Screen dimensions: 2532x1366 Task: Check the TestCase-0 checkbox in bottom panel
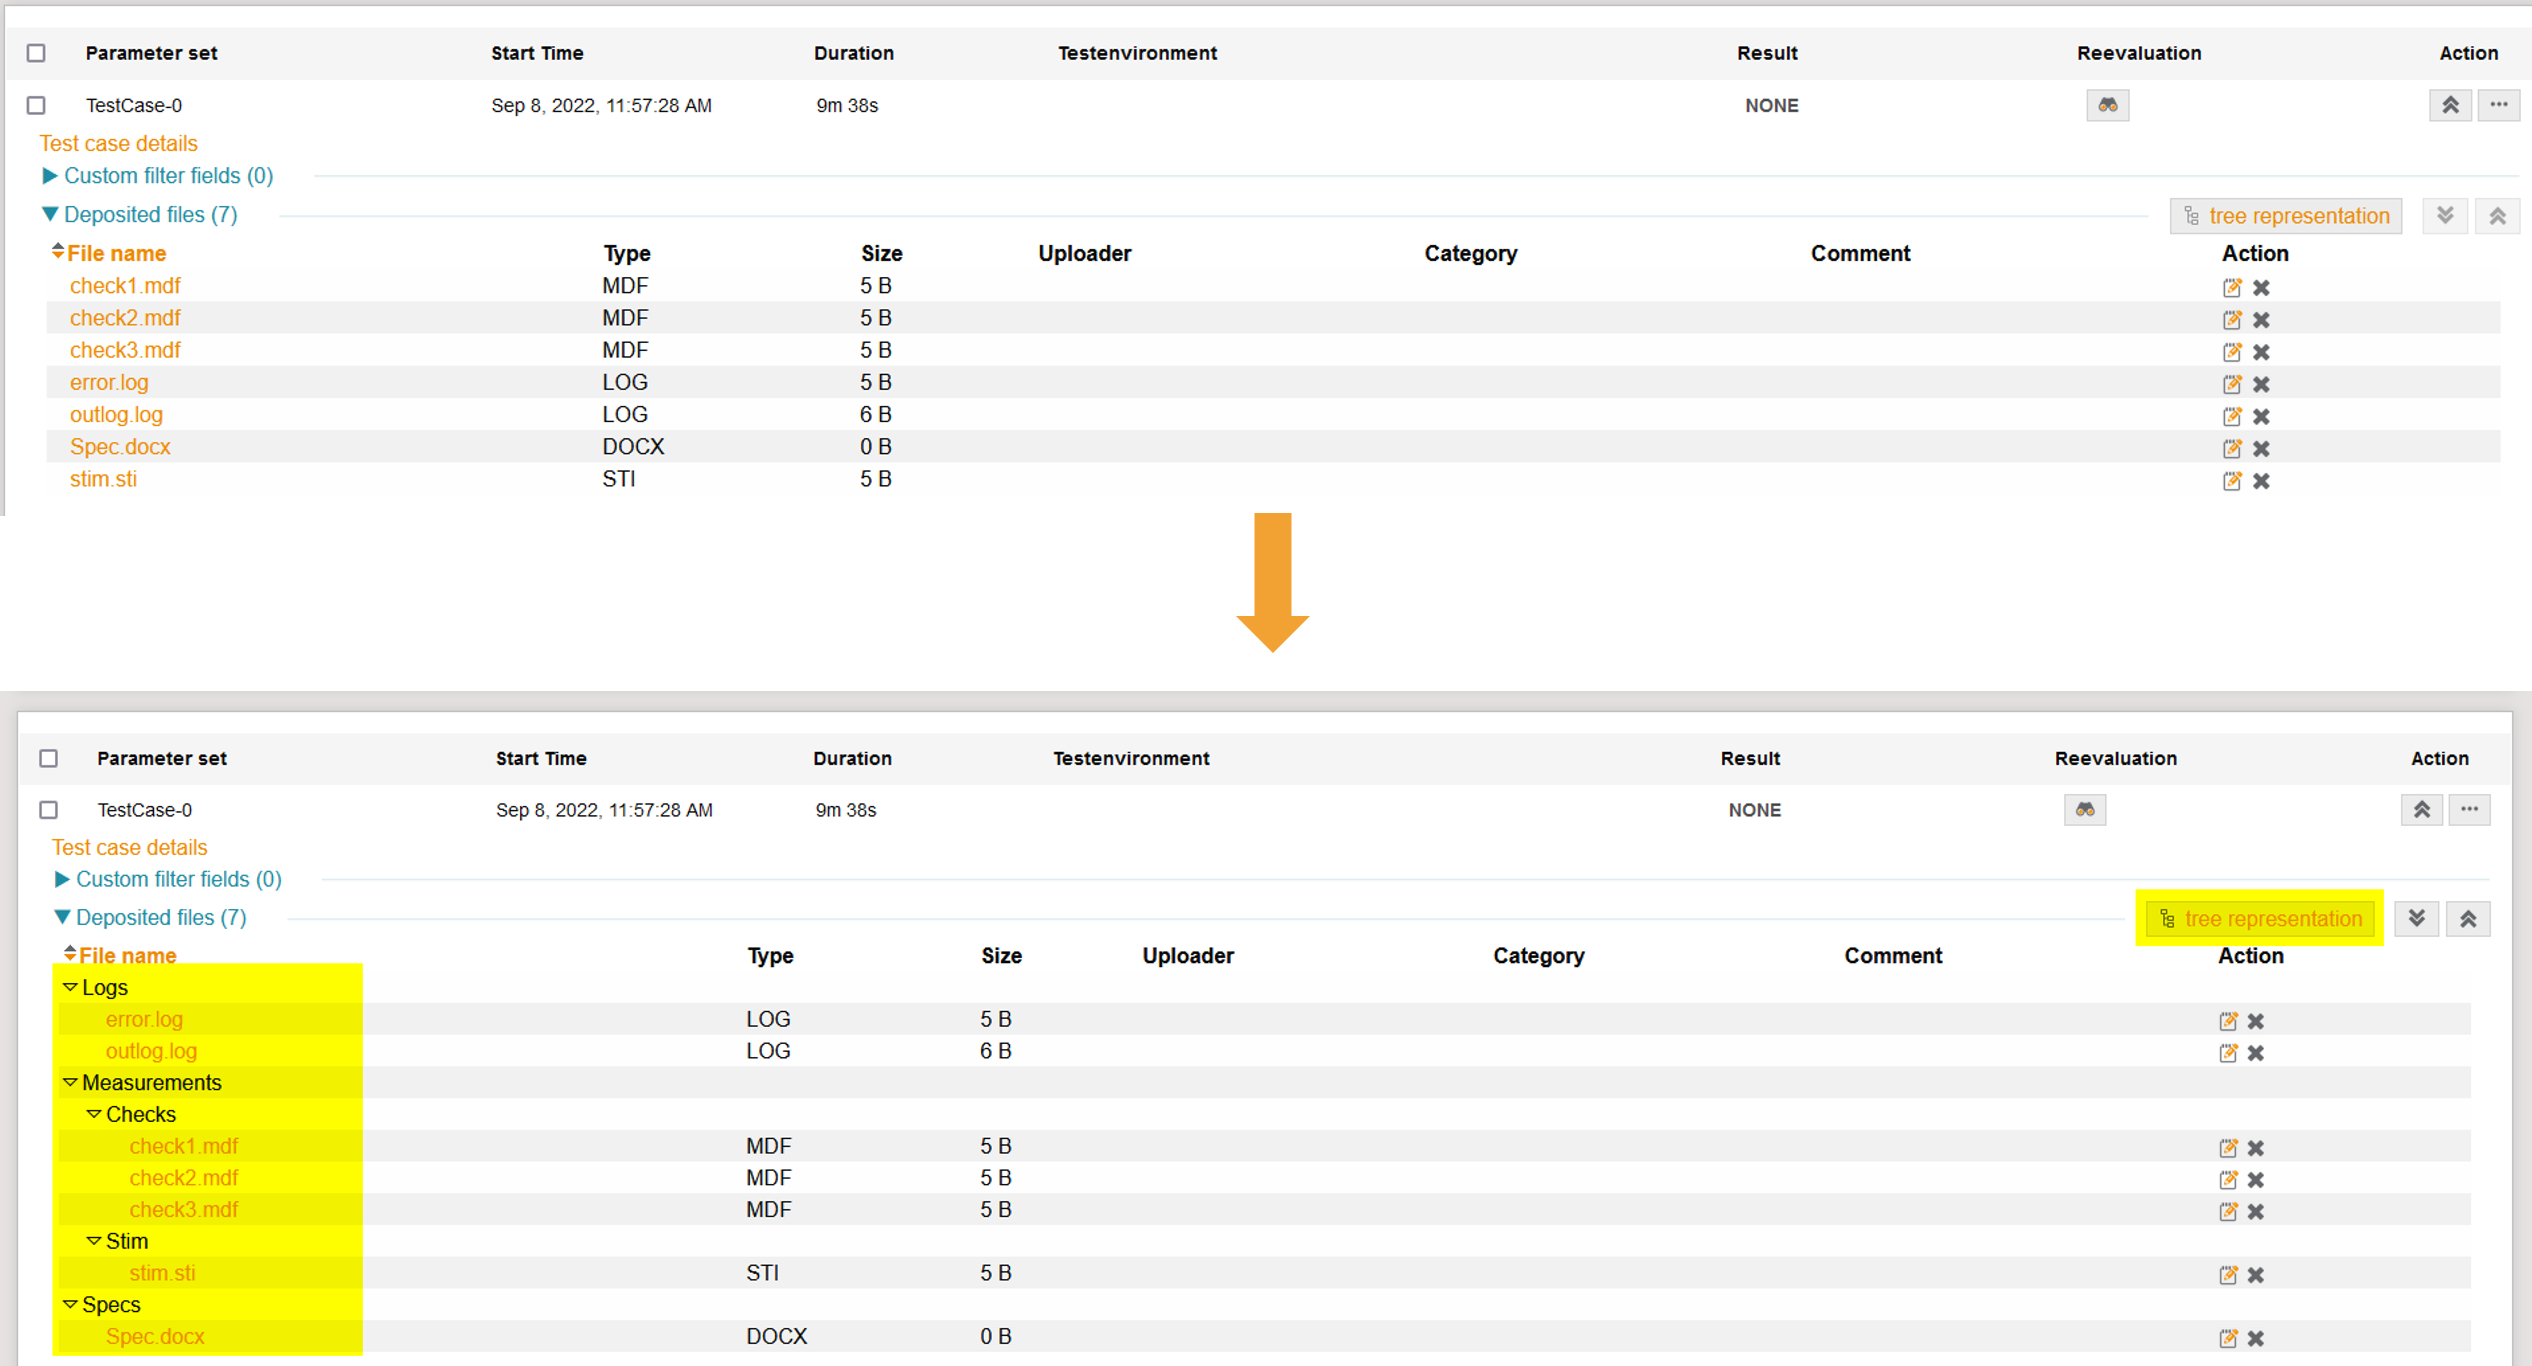point(48,810)
